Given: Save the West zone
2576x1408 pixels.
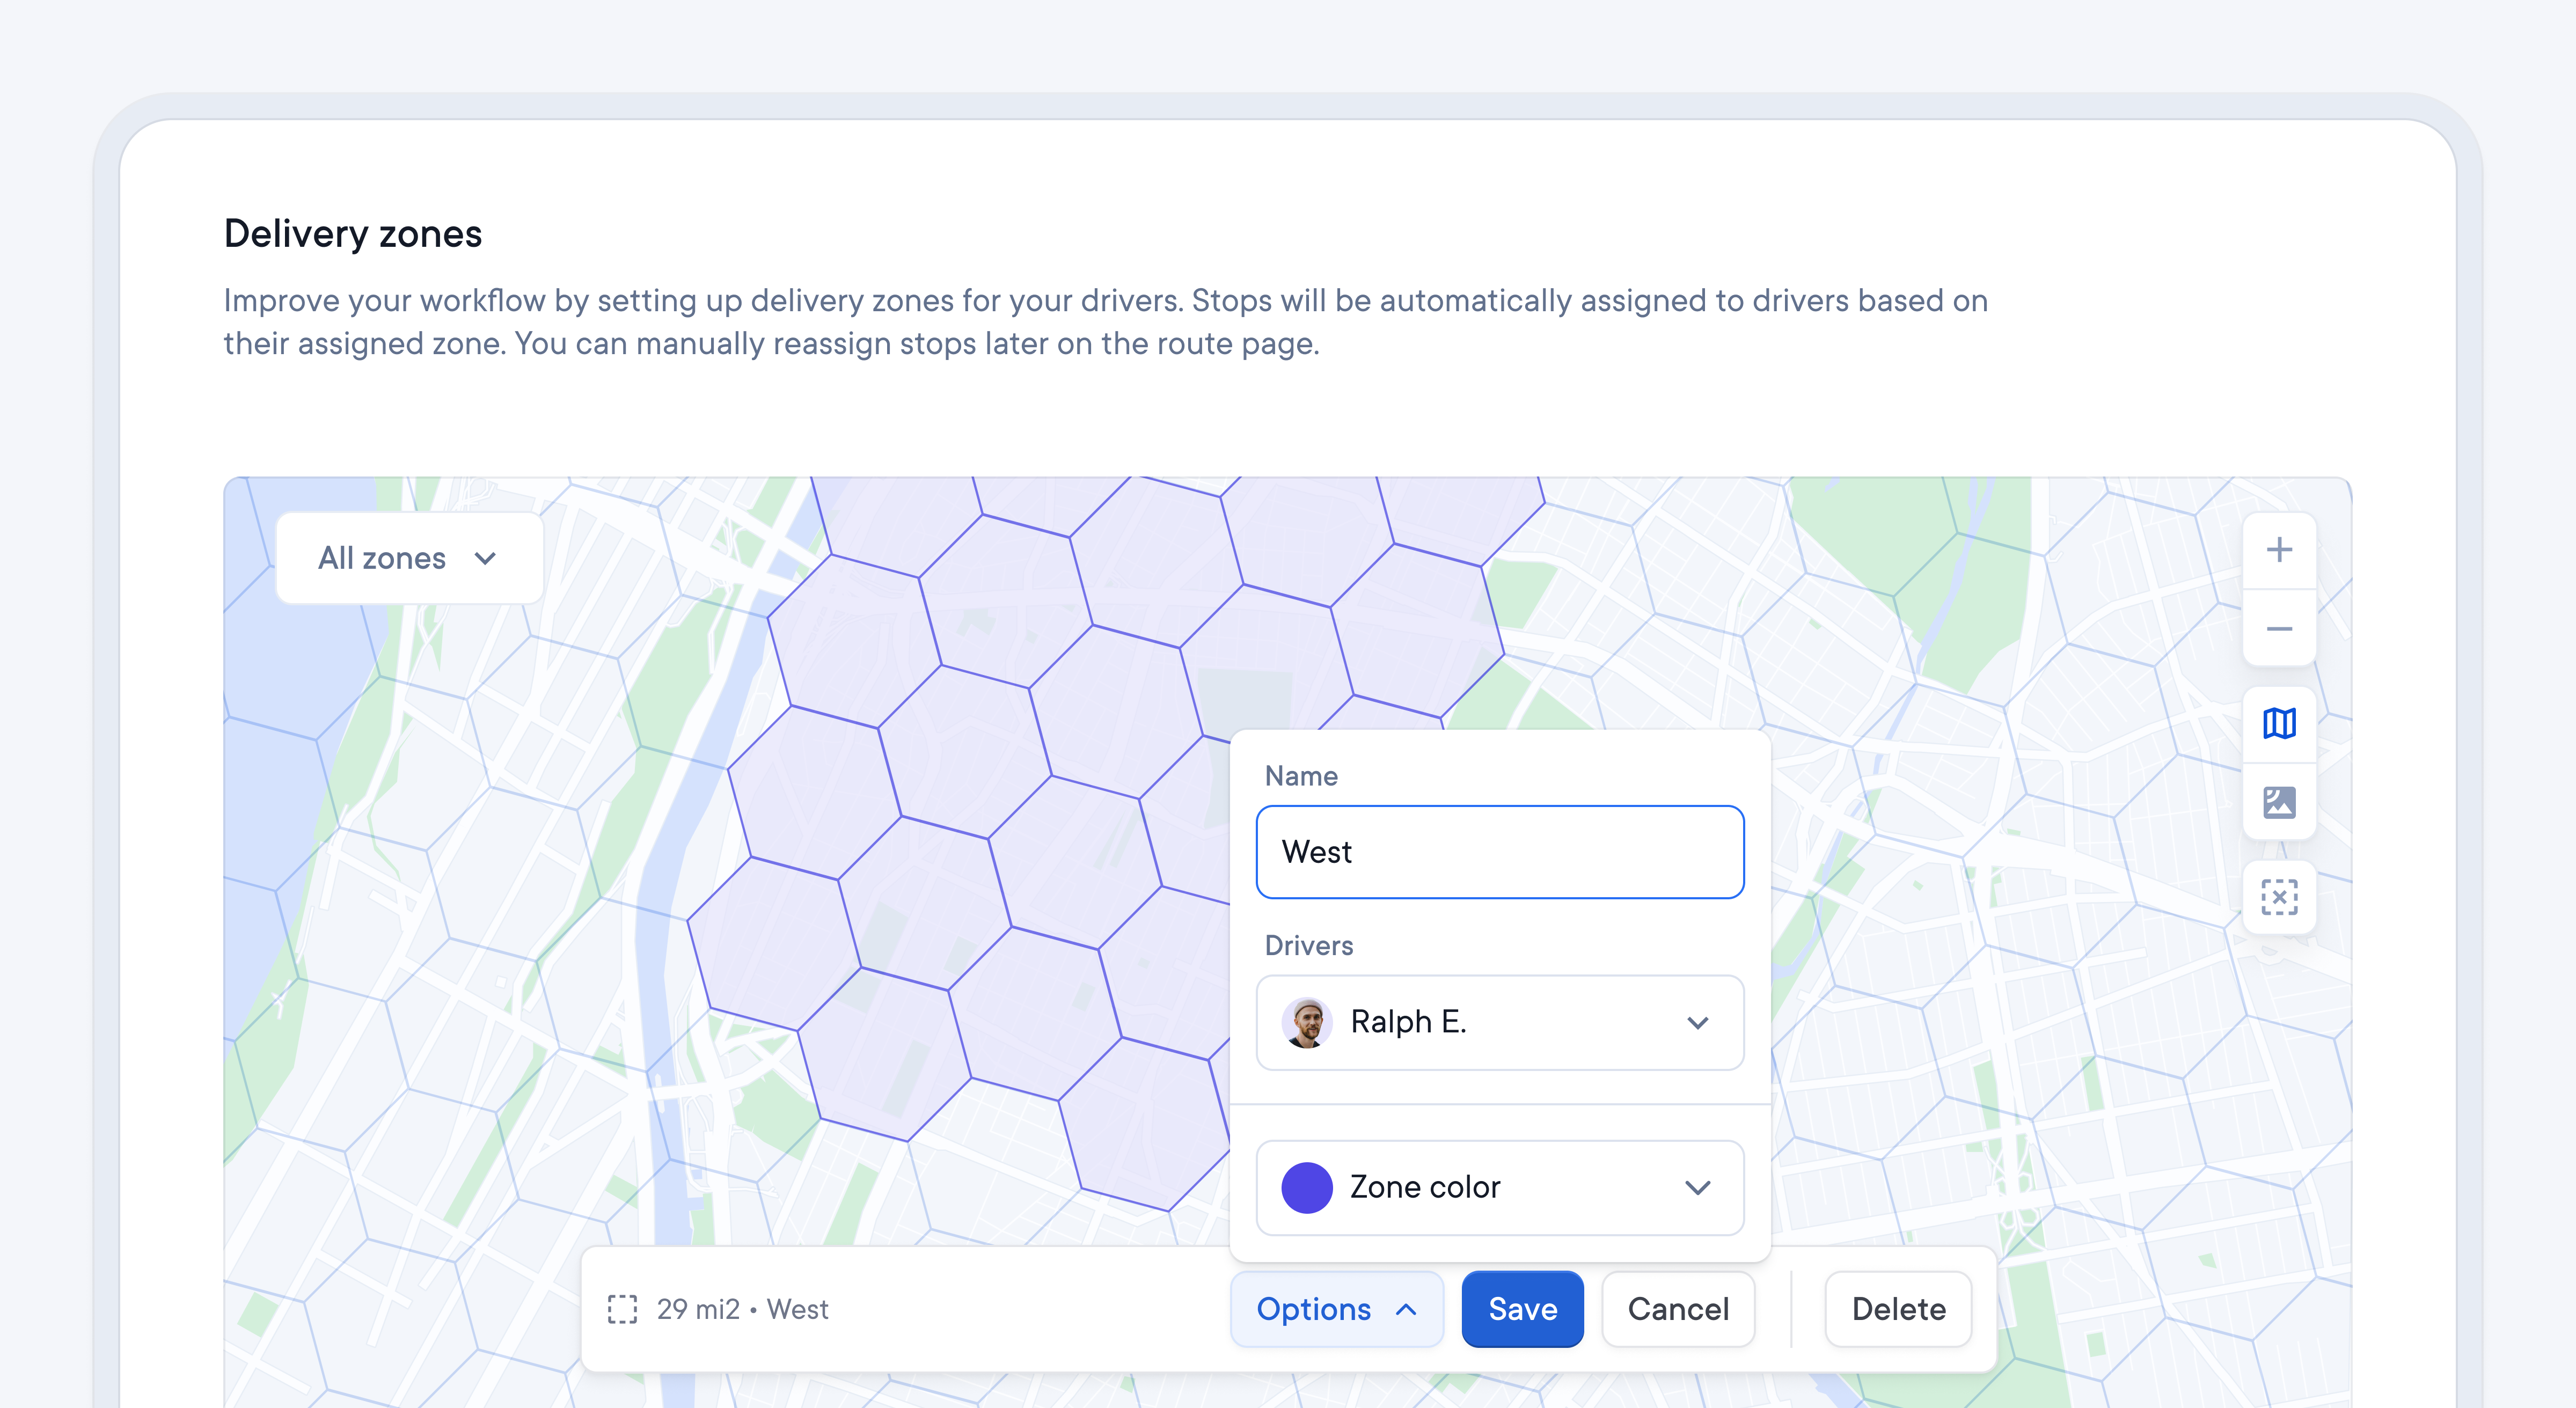Looking at the screenshot, I should tap(1522, 1309).
